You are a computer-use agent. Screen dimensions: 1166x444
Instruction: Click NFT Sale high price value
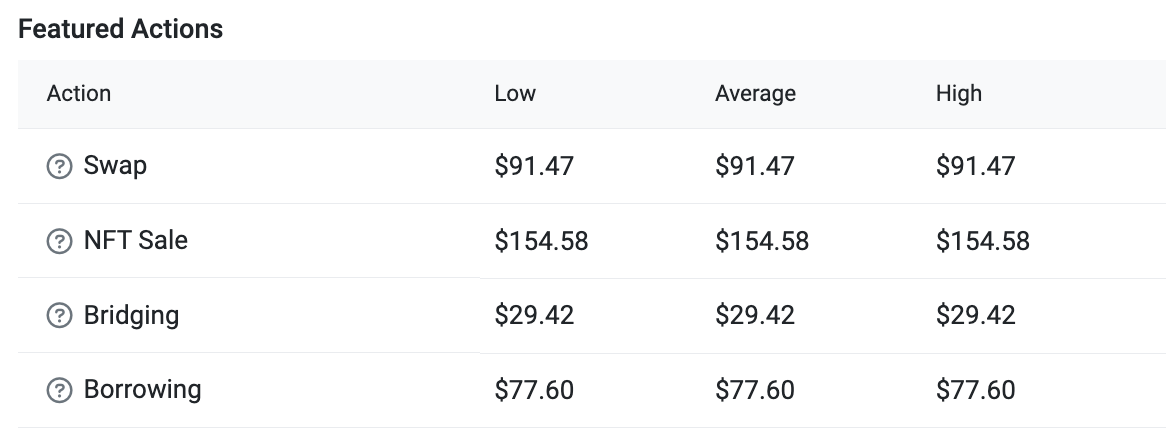pyautogui.click(x=983, y=241)
